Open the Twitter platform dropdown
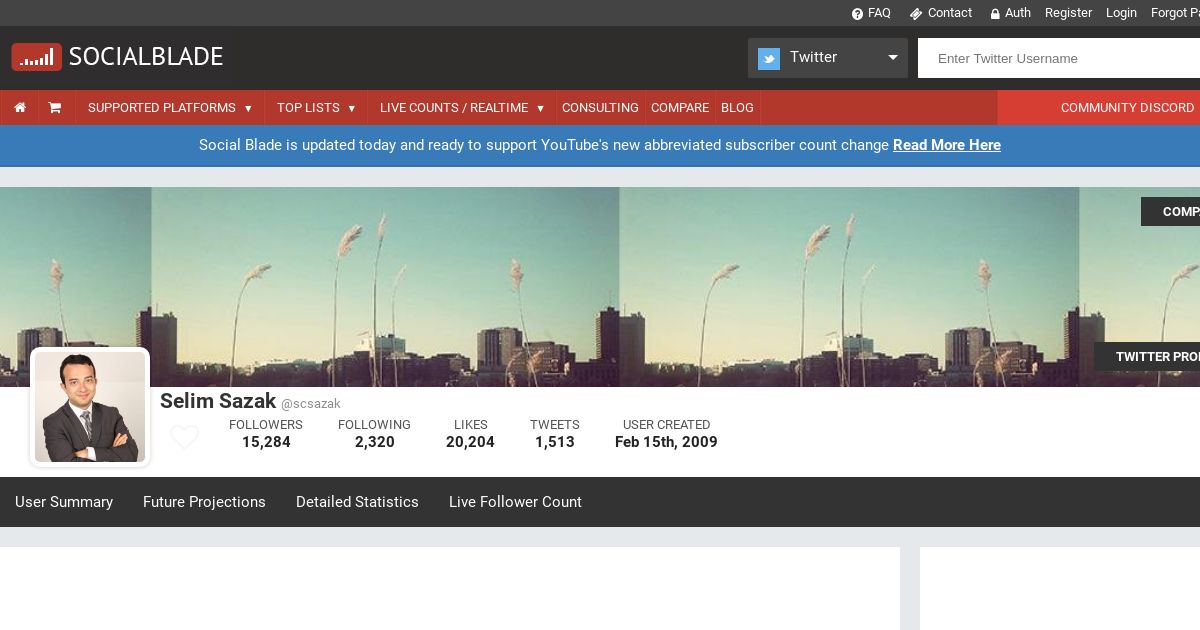The width and height of the screenshot is (1200, 630). [x=828, y=58]
